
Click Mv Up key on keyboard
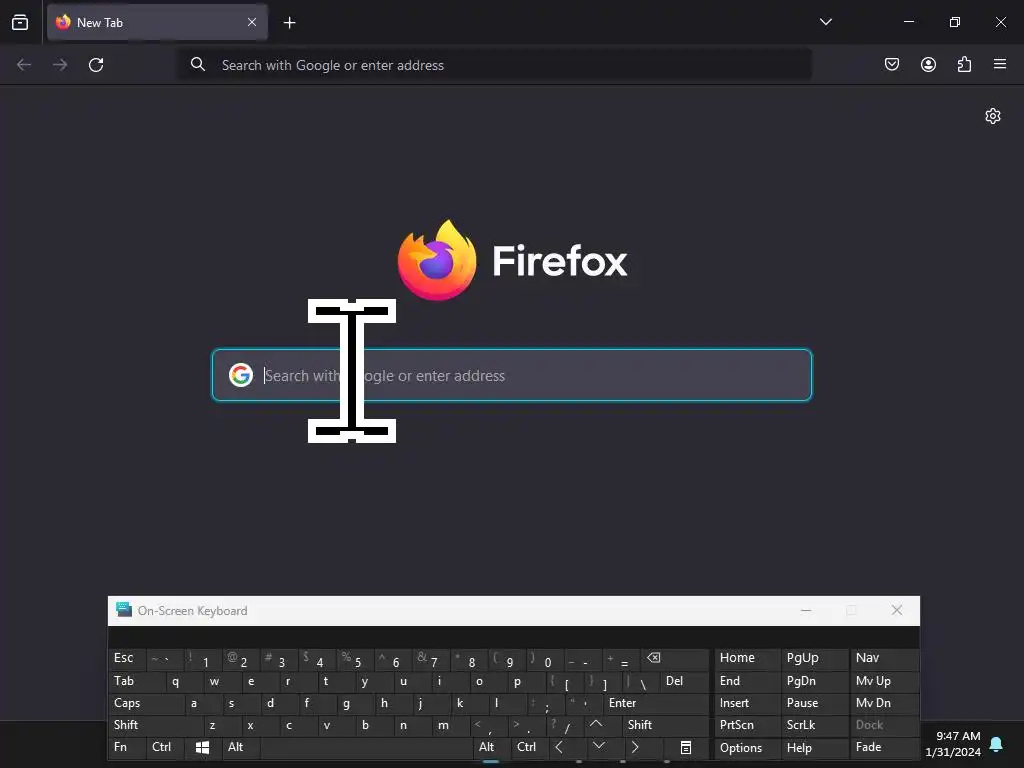point(884,681)
